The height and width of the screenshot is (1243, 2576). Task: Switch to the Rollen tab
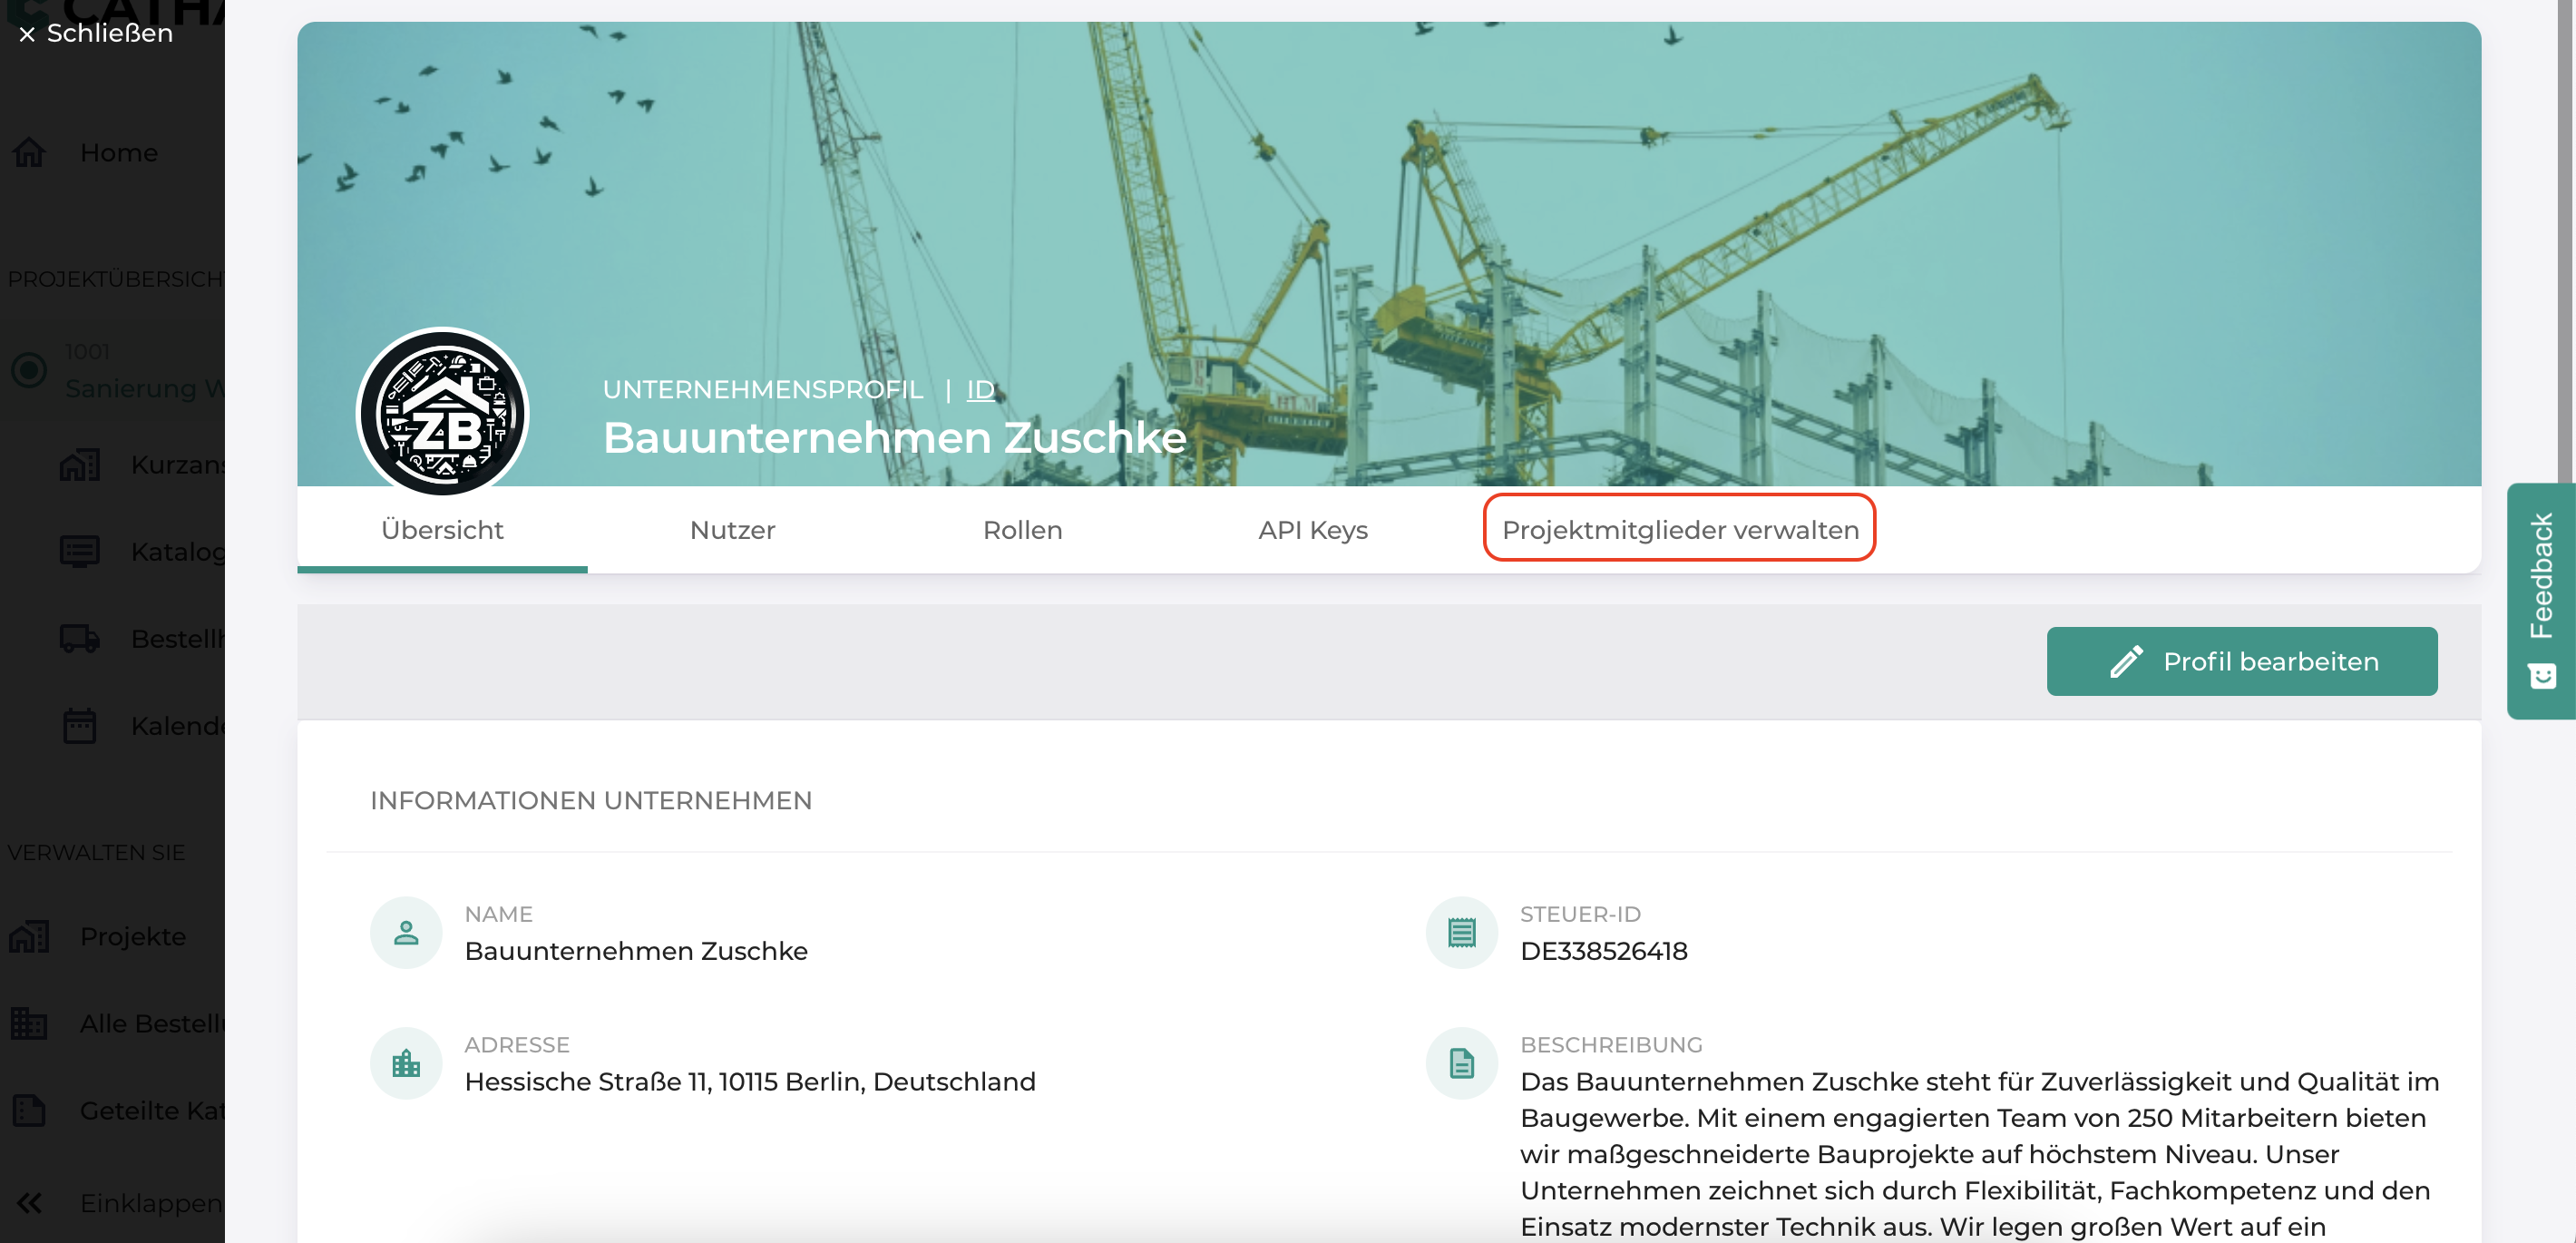tap(1022, 530)
